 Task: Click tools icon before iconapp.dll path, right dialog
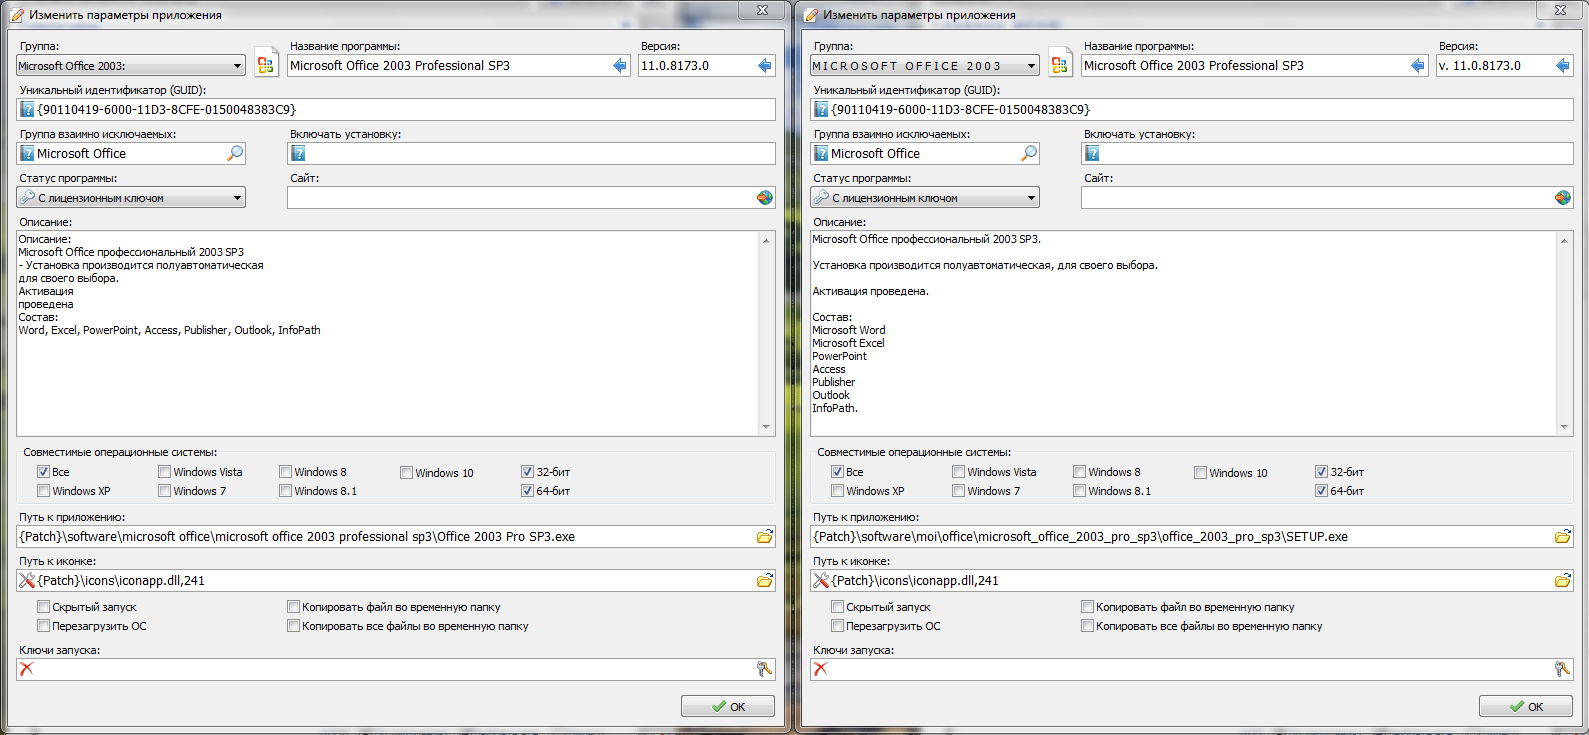821,581
